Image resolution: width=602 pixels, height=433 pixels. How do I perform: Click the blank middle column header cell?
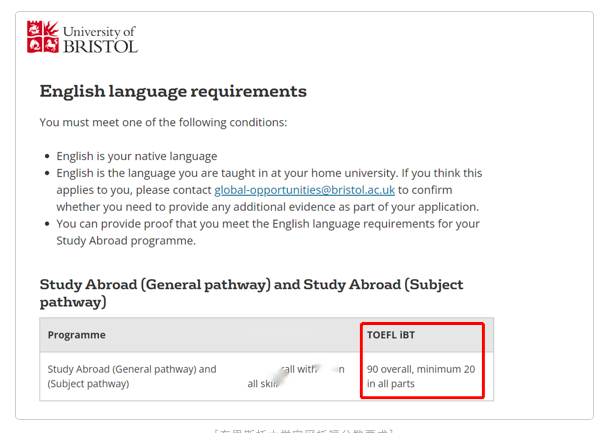pyautogui.click(x=298, y=335)
